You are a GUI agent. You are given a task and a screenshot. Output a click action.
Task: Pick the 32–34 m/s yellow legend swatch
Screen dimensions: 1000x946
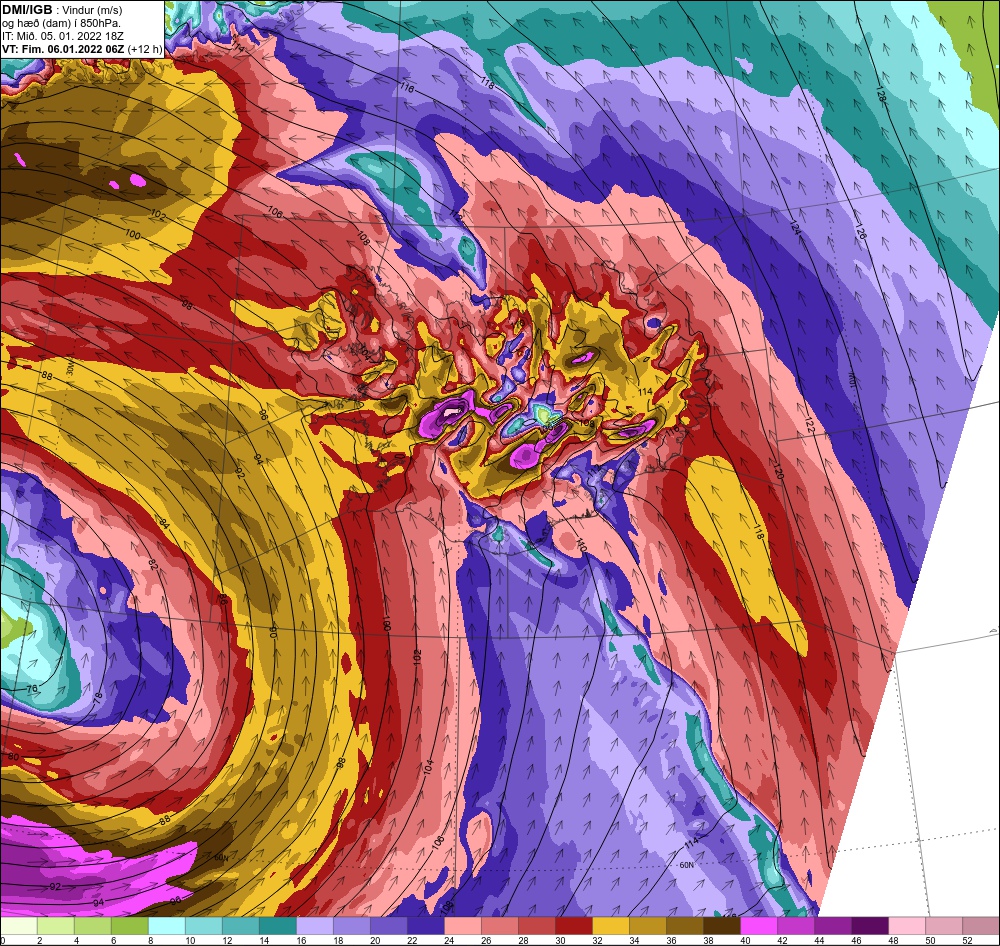611,926
